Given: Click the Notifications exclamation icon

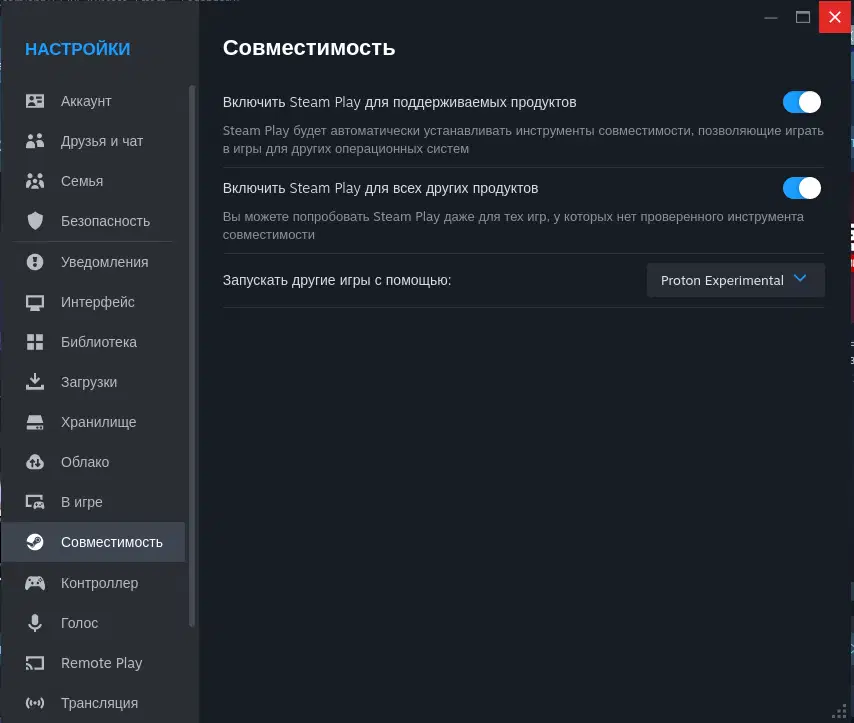Looking at the screenshot, I should (35, 262).
